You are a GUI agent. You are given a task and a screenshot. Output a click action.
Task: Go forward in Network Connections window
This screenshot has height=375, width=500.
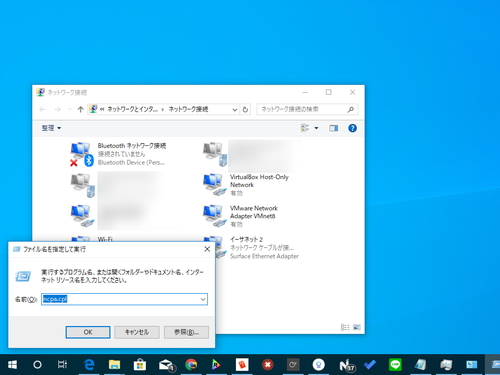(x=57, y=109)
